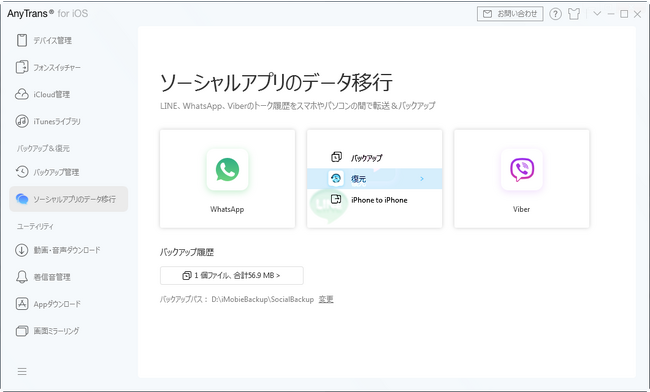The width and height of the screenshot is (650, 392).
Task: Click the お問い合わせ contact button
Action: tap(510, 14)
